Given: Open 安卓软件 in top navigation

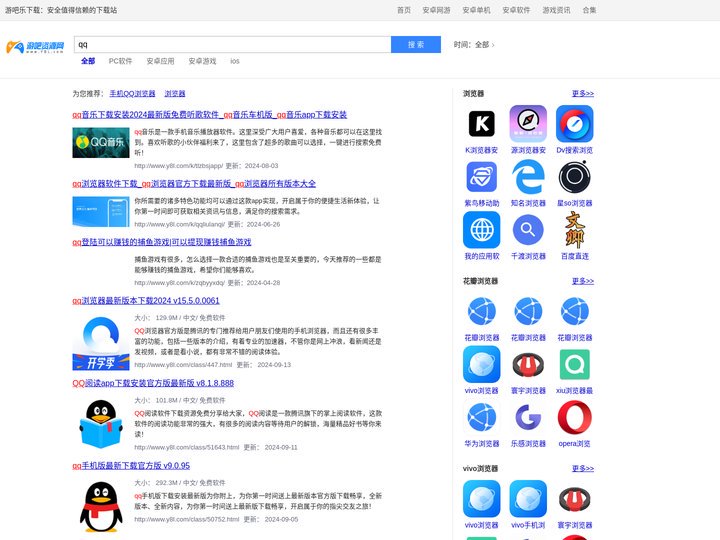Looking at the screenshot, I should tap(516, 10).
